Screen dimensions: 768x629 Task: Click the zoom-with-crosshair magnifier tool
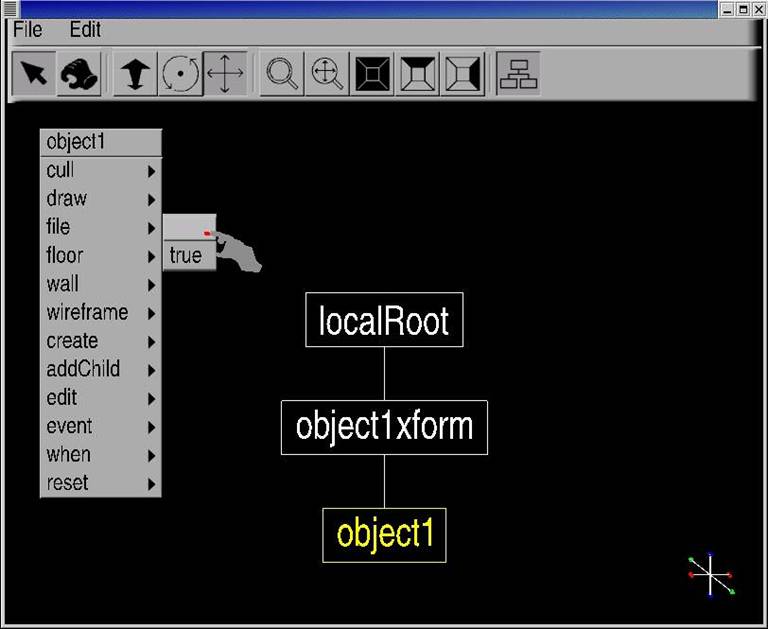(x=327, y=73)
